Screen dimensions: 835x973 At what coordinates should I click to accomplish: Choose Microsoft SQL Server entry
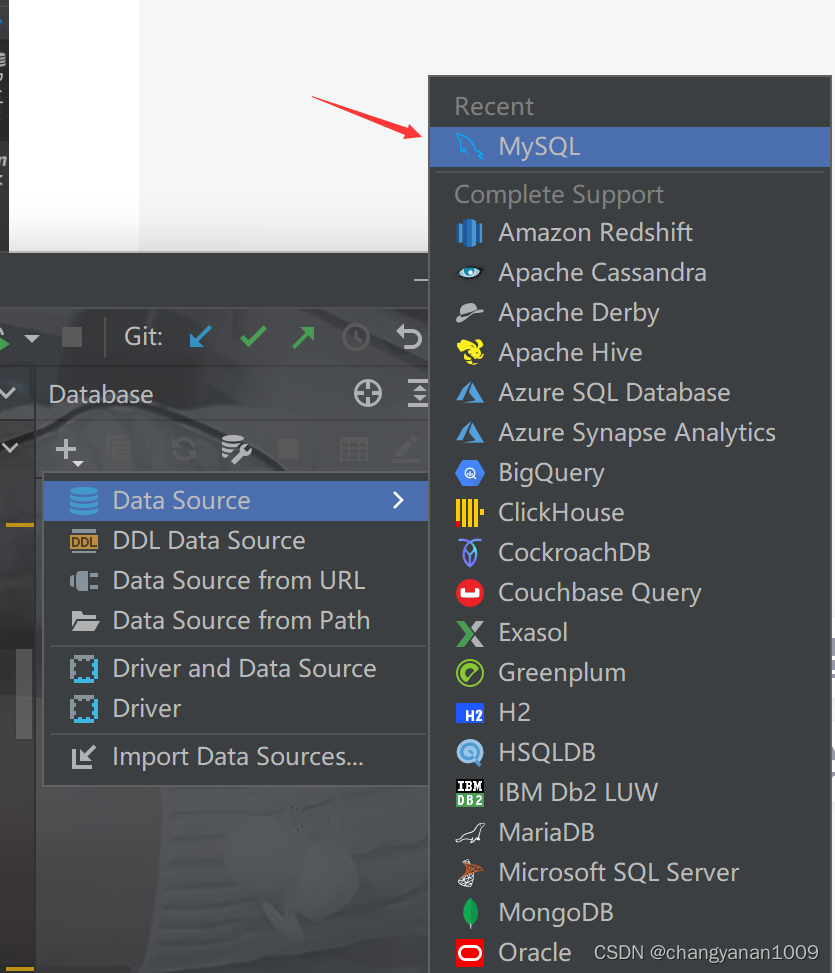pos(630,872)
